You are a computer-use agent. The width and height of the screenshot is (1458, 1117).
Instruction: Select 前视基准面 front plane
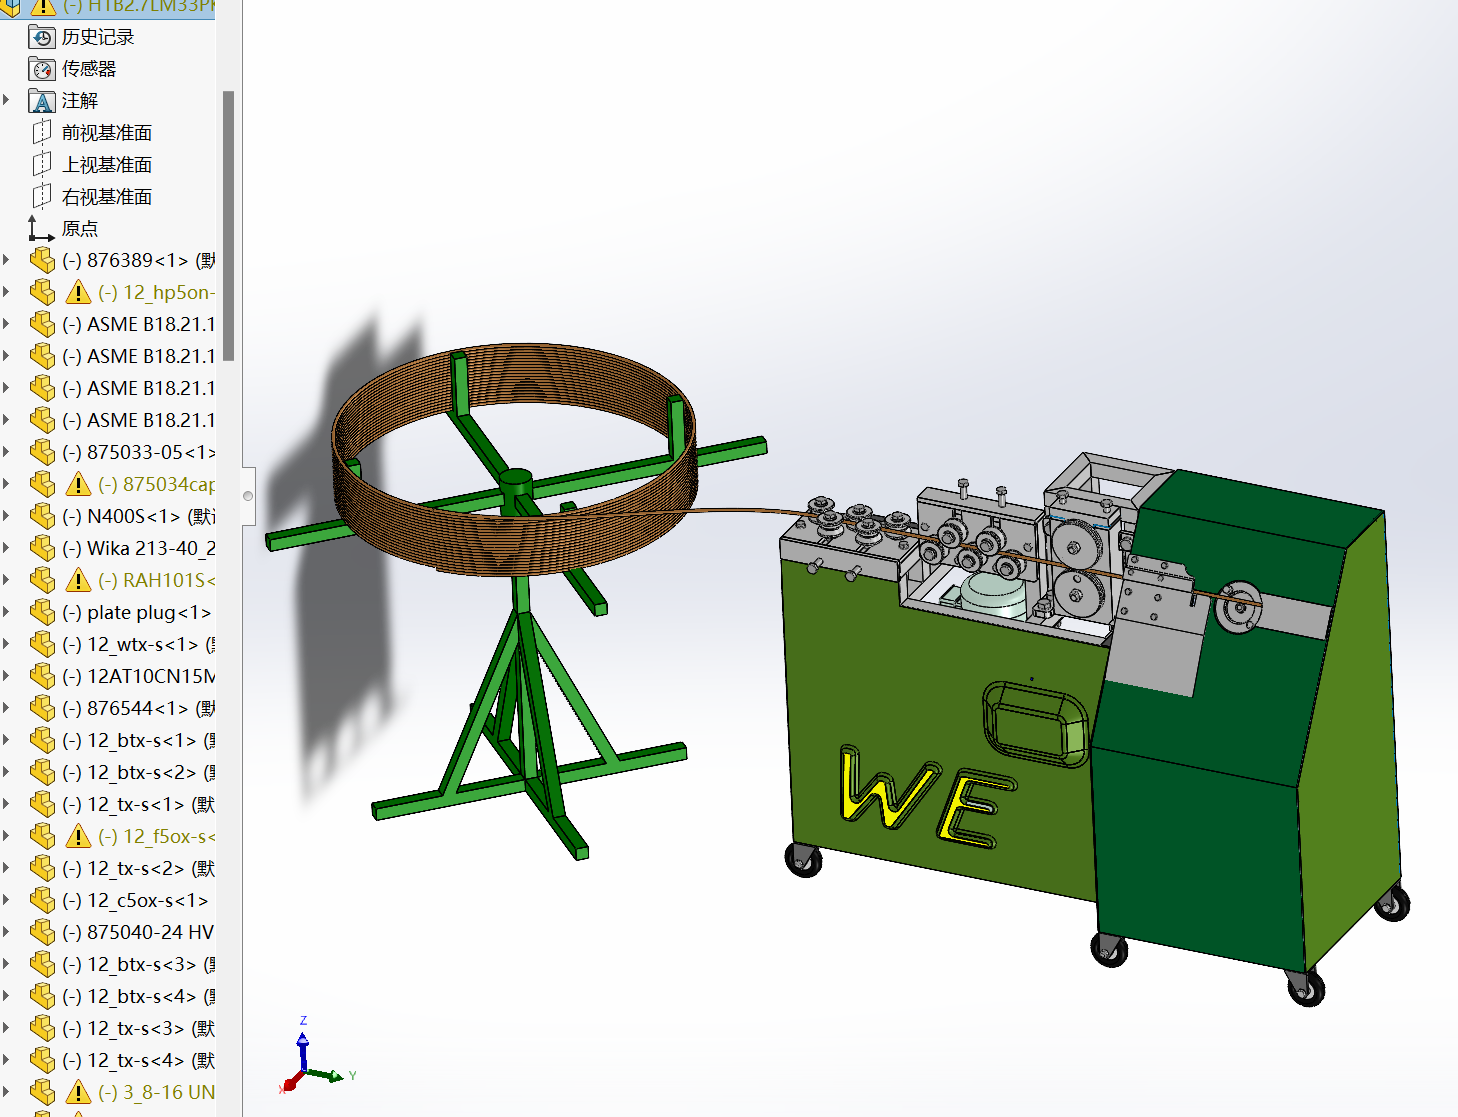coord(107,133)
